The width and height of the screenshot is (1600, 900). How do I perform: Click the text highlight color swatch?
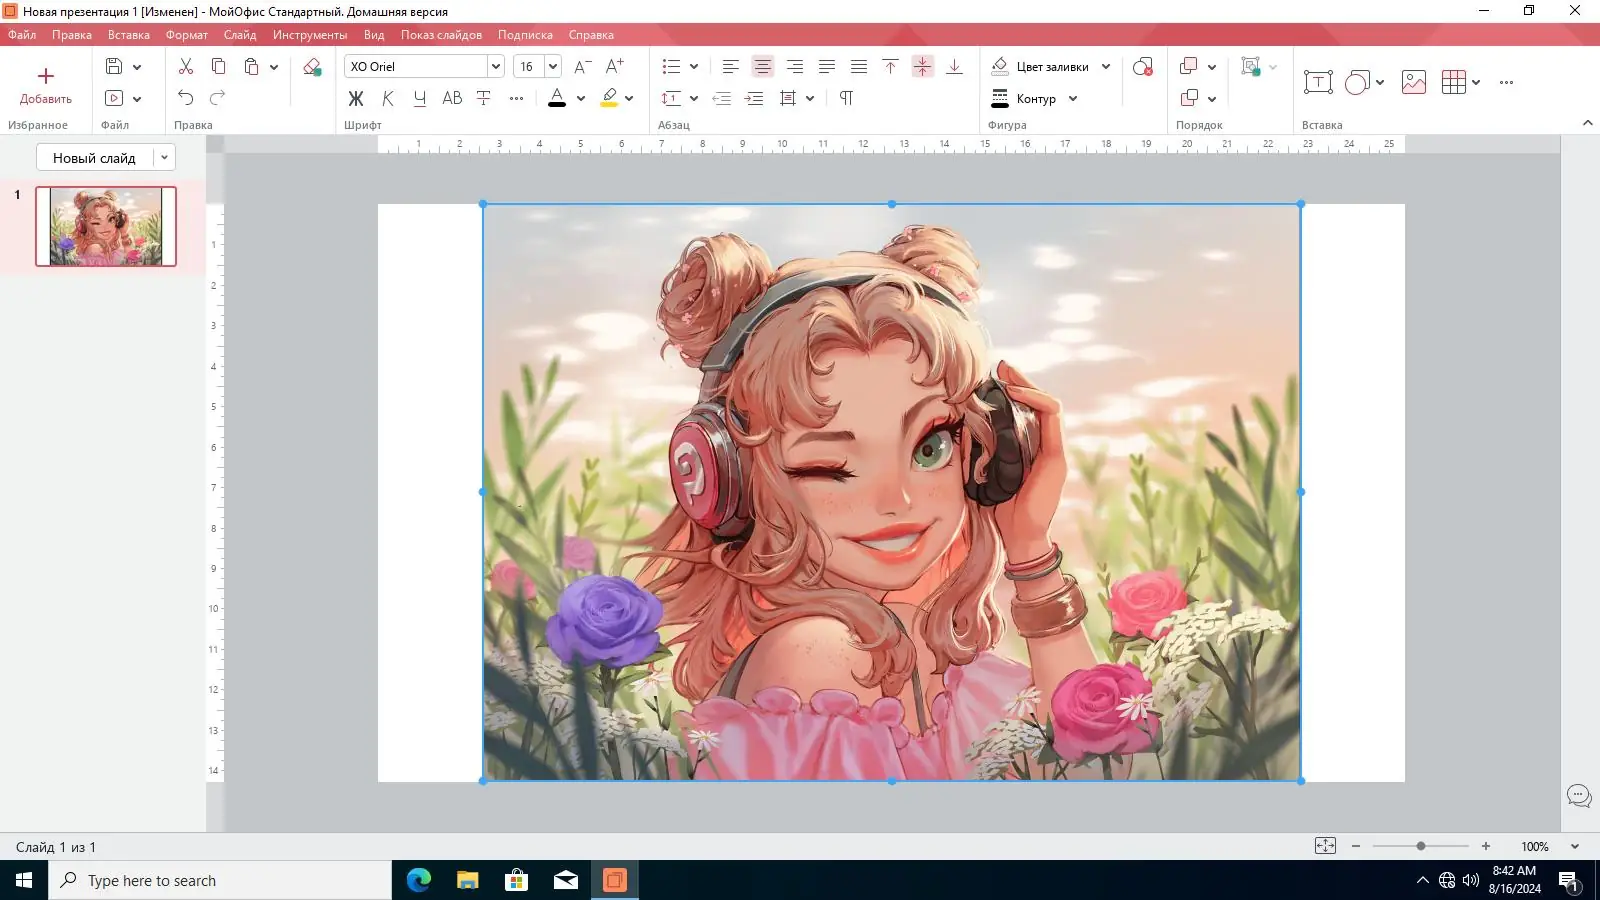[x=609, y=98]
